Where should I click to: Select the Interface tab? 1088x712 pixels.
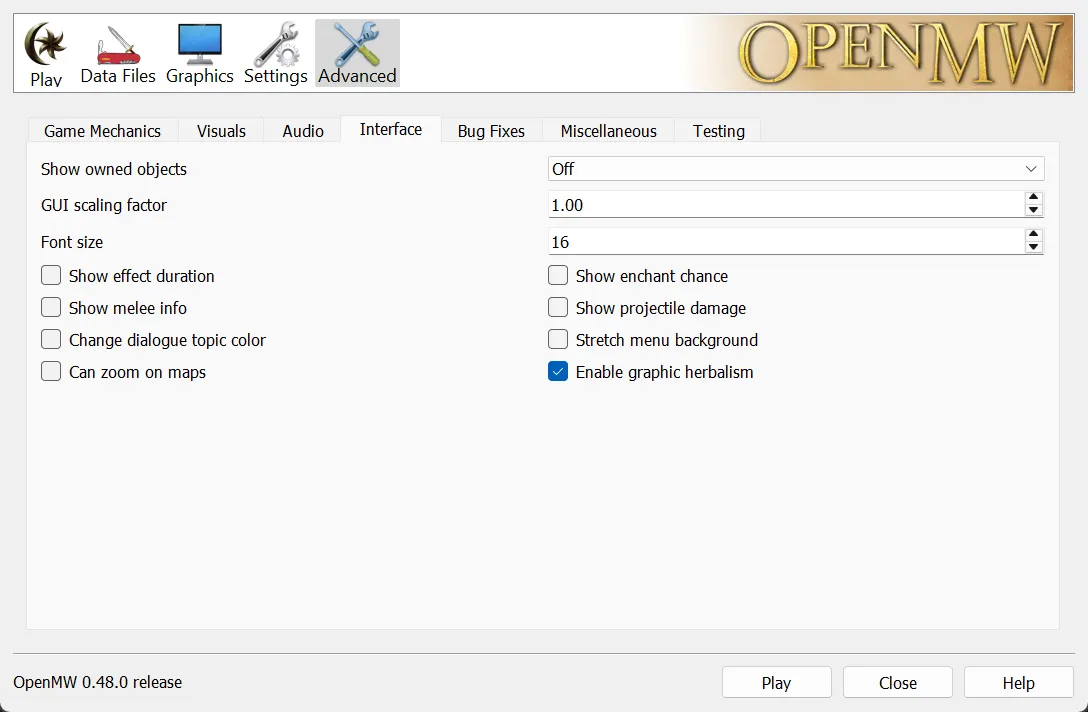click(391, 129)
